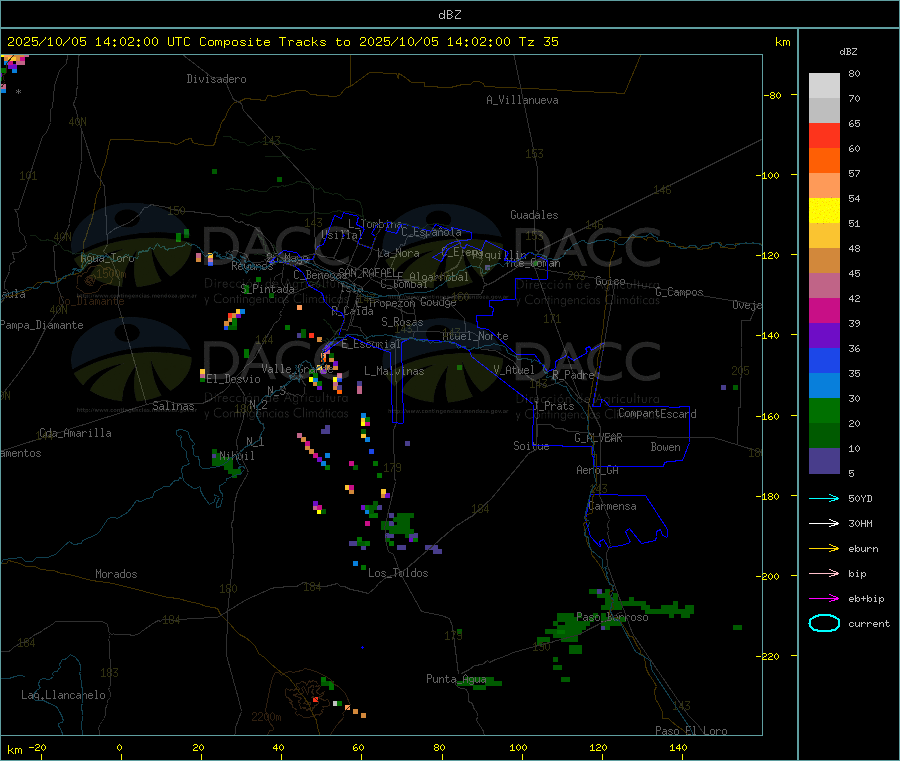Click the 'Lag.Llancanelo' map label
This screenshot has height=761, width=900.
point(63,695)
